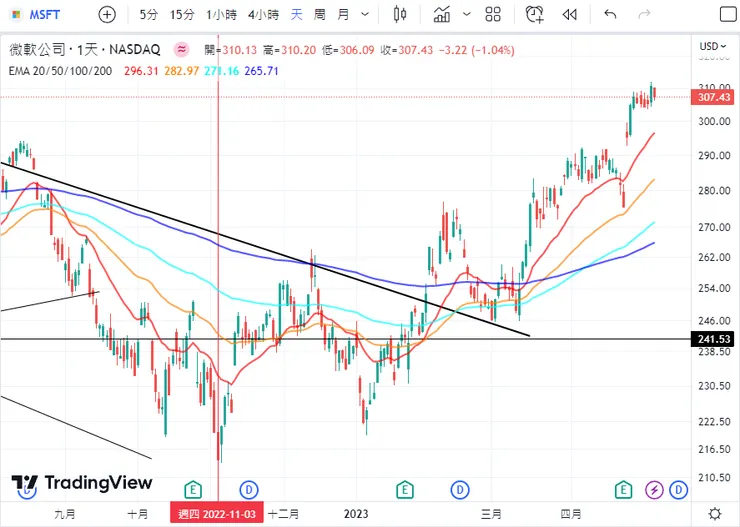This screenshot has width=740, height=527.
Task: Open the January 2023 earnings E marker
Action: pos(404,490)
